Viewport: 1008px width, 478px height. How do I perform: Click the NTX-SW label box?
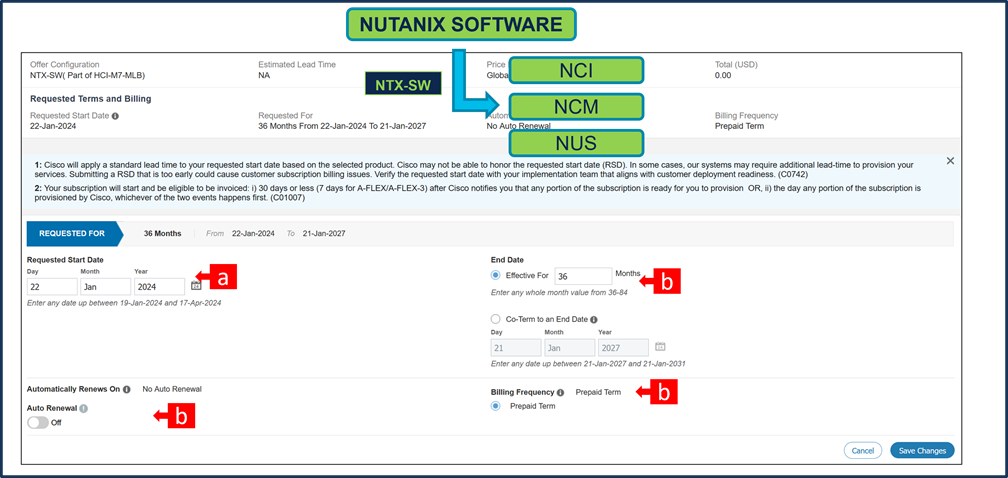(x=404, y=84)
